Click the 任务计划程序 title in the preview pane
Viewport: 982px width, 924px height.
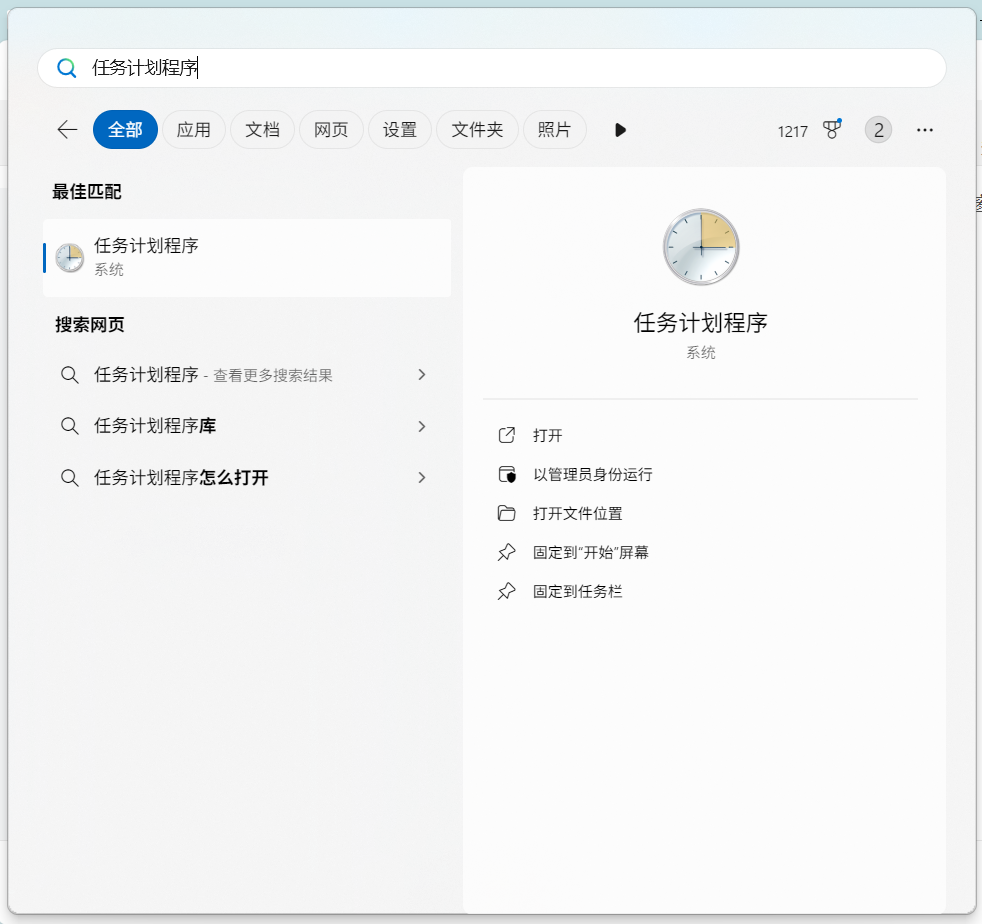coord(700,323)
